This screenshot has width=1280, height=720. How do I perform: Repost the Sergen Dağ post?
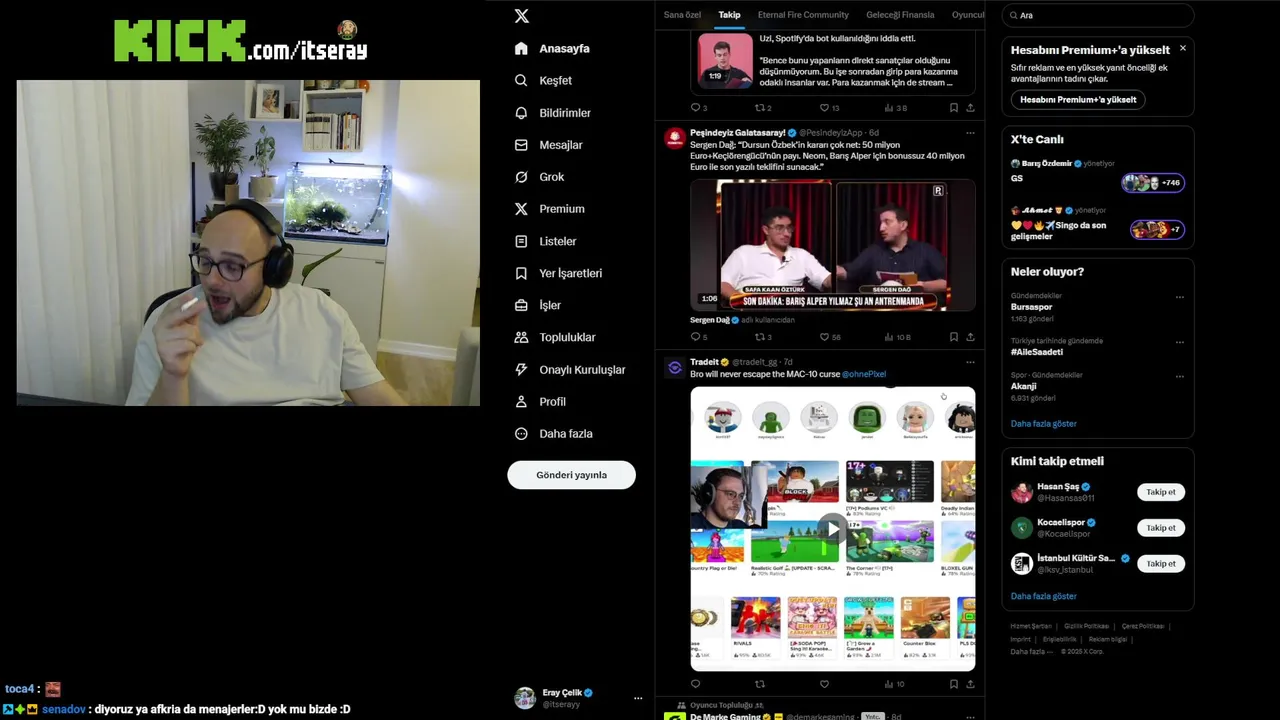pyautogui.click(x=762, y=337)
